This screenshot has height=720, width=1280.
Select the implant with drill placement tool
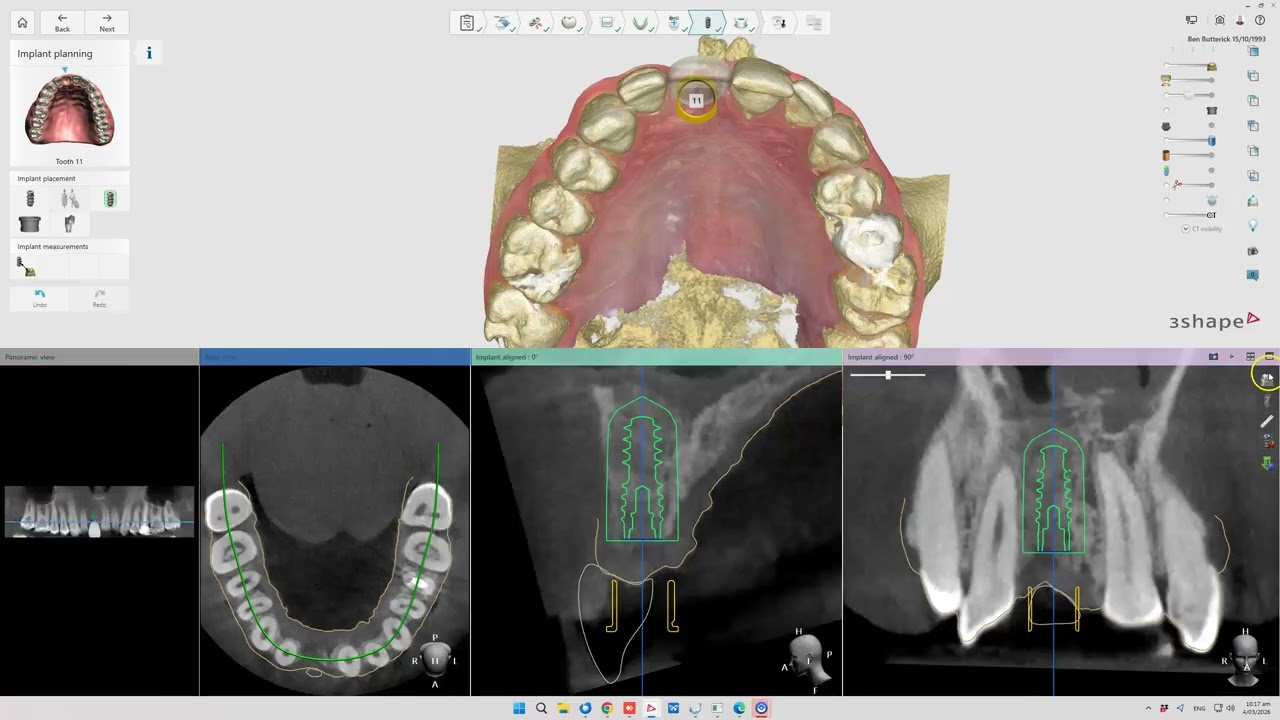[69, 199]
